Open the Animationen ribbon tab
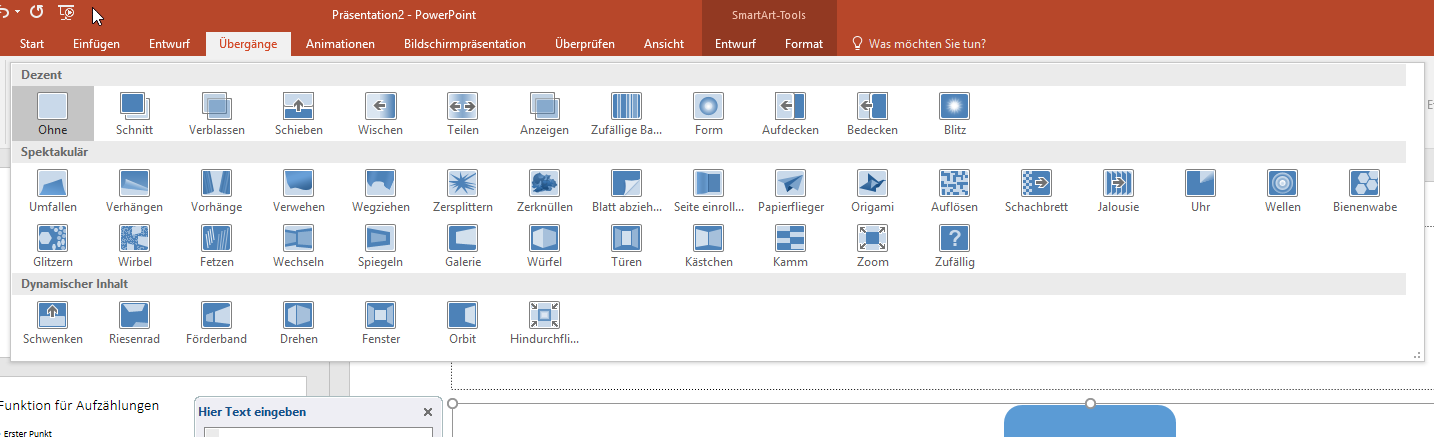 coord(340,44)
